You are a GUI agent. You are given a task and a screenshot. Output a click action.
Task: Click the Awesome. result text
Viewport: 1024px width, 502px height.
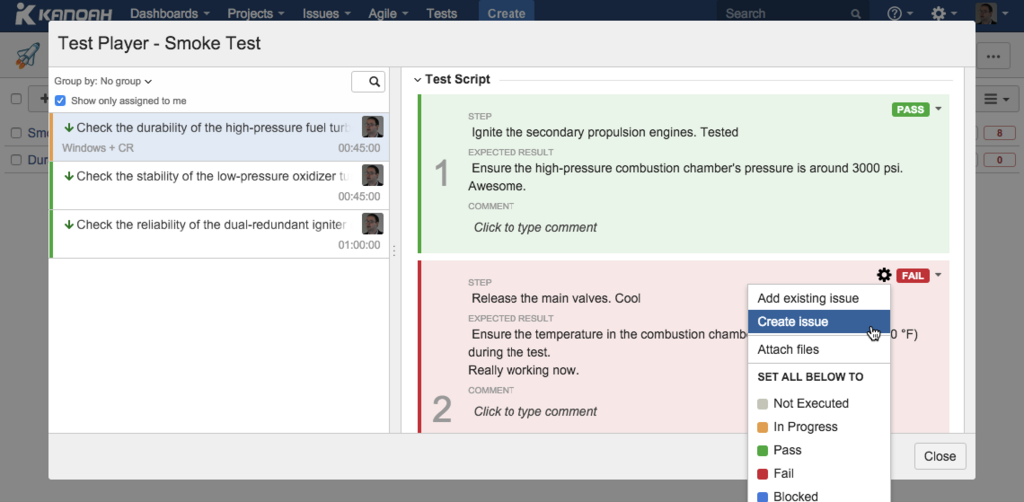click(497, 186)
